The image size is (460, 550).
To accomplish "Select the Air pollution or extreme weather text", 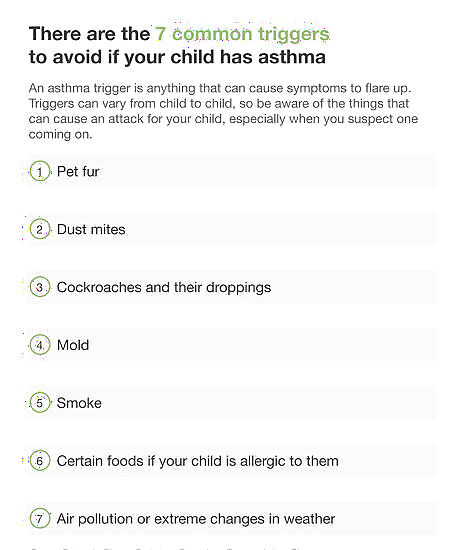I will [196, 519].
